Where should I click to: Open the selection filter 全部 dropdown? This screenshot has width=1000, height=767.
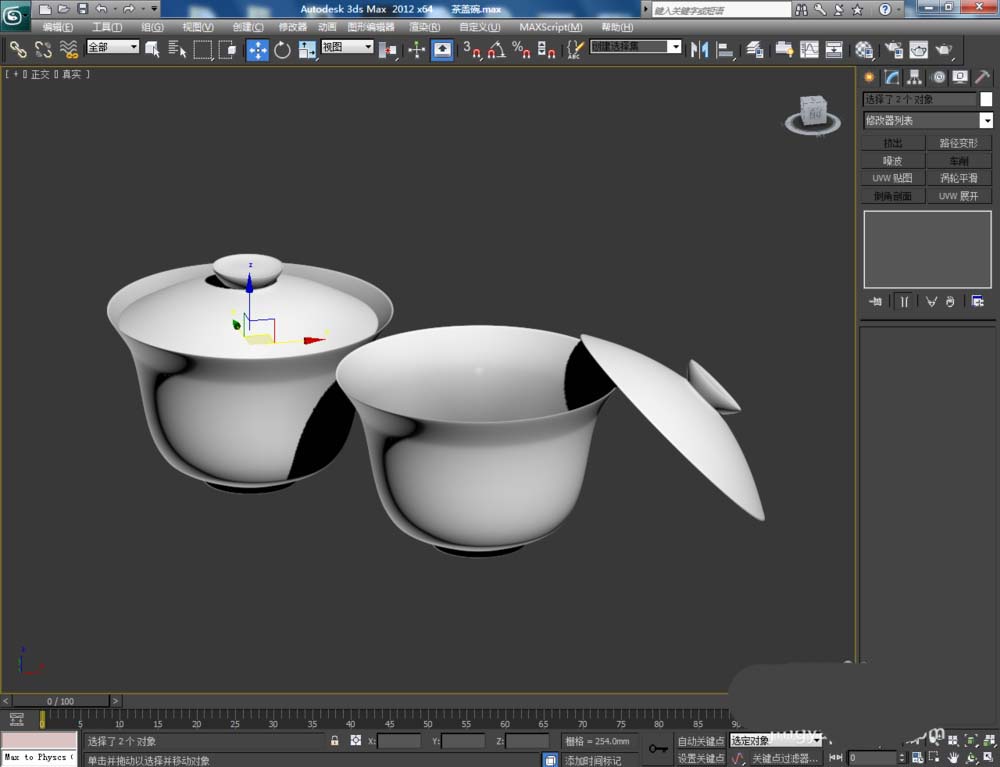click(112, 47)
